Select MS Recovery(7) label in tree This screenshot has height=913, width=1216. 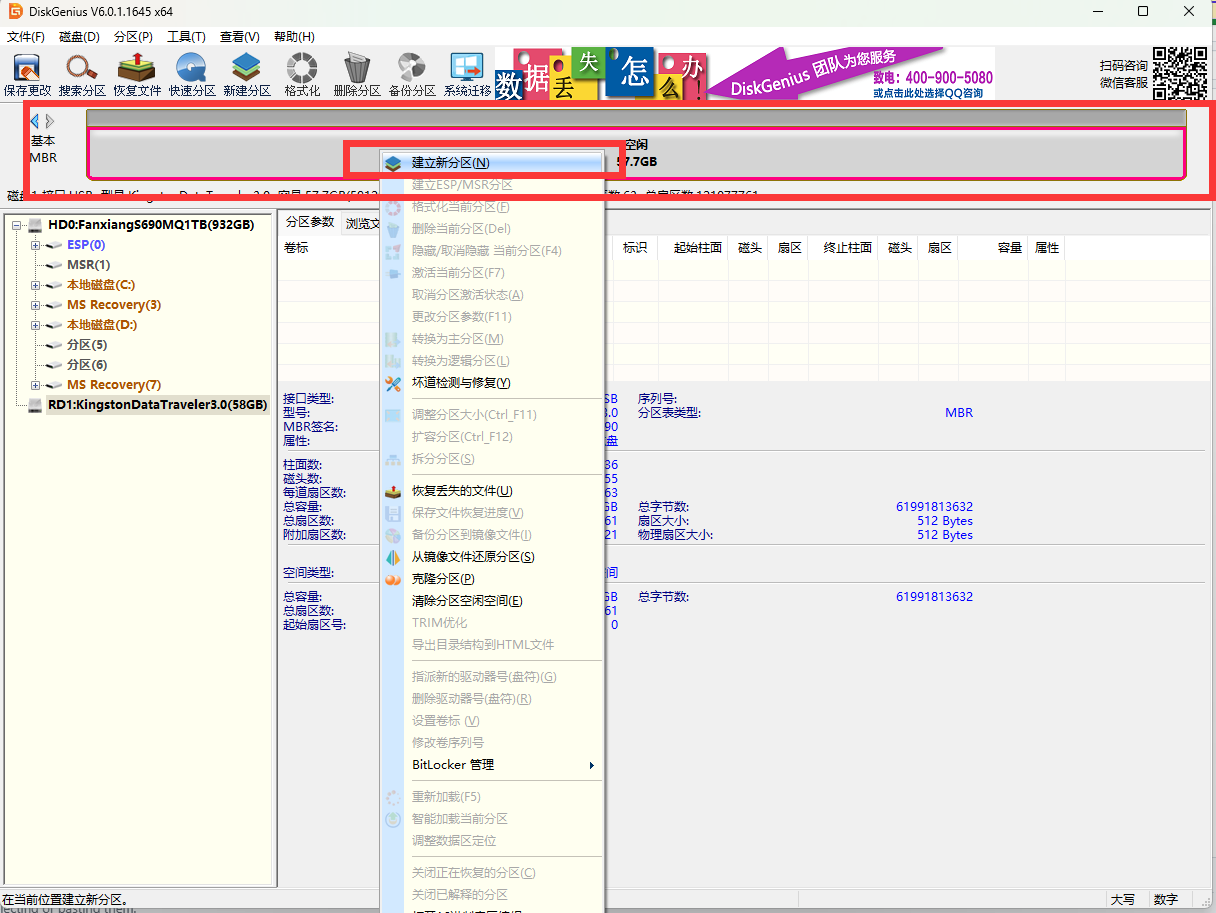coord(114,385)
